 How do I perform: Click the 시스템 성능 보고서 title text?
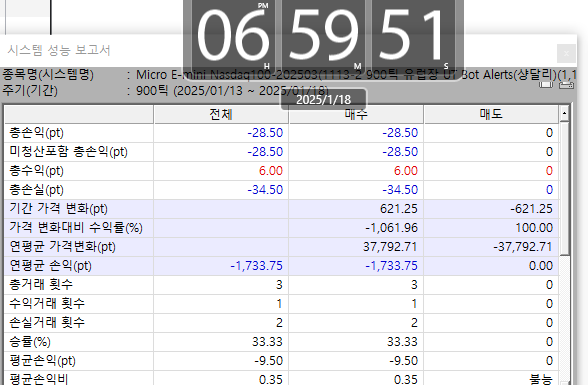click(x=58, y=50)
